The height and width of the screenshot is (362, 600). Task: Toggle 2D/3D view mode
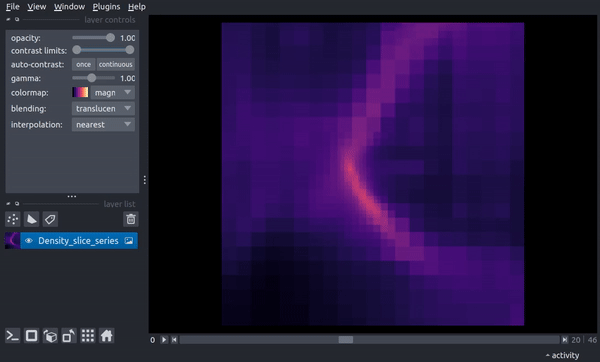pyautogui.click(x=31, y=336)
